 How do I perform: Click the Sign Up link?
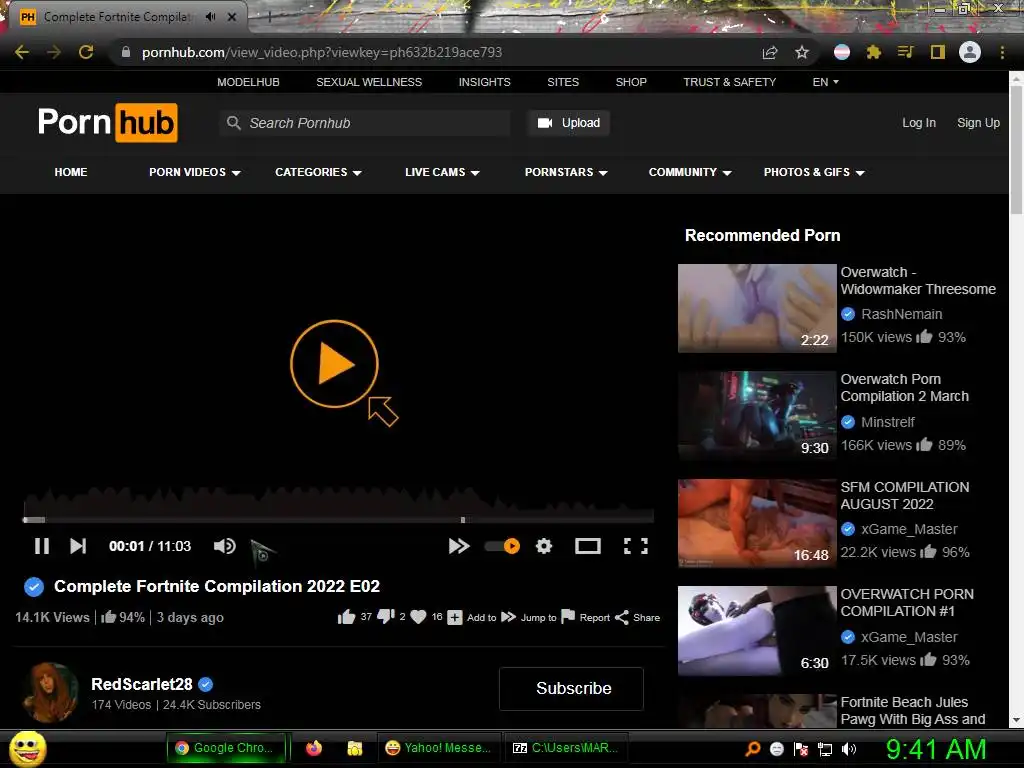point(978,123)
